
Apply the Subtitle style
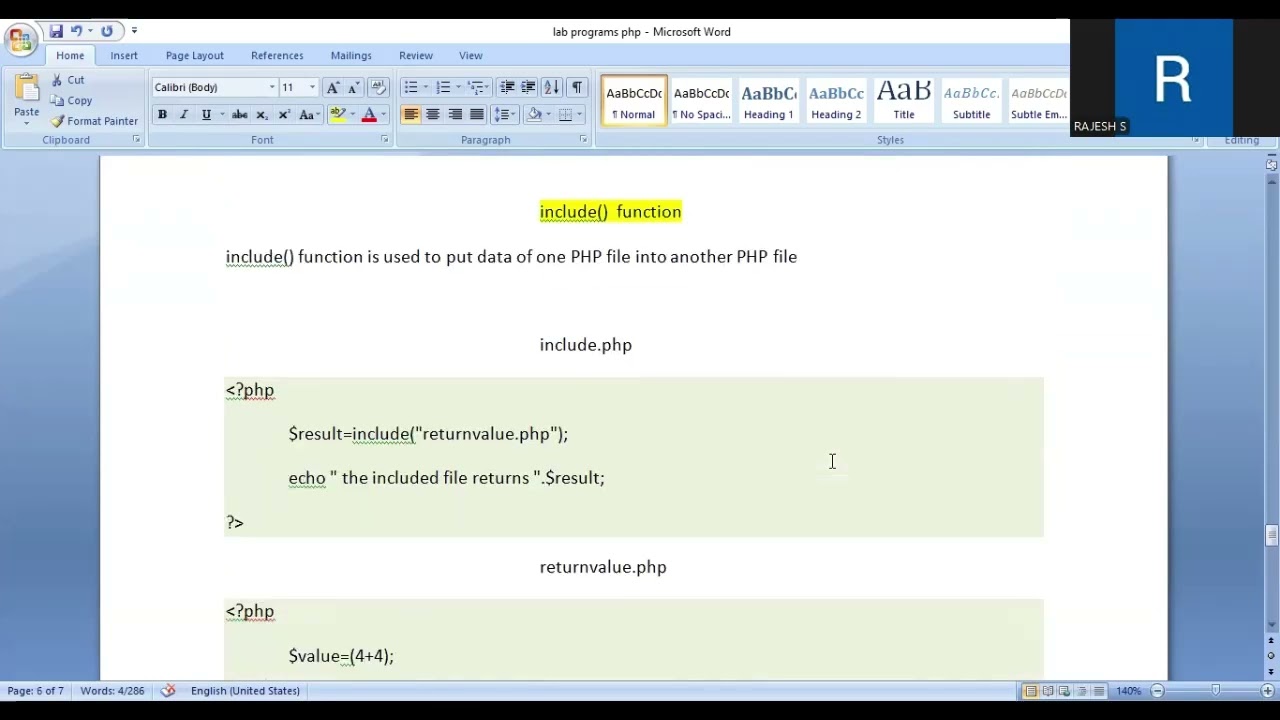click(x=971, y=100)
